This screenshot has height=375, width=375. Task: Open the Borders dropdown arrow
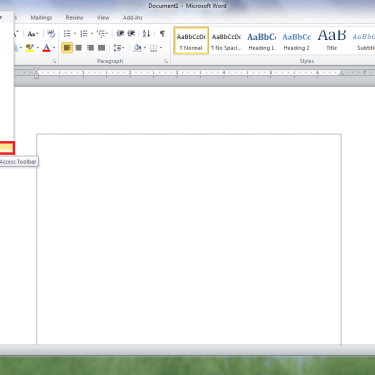pyautogui.click(x=161, y=48)
